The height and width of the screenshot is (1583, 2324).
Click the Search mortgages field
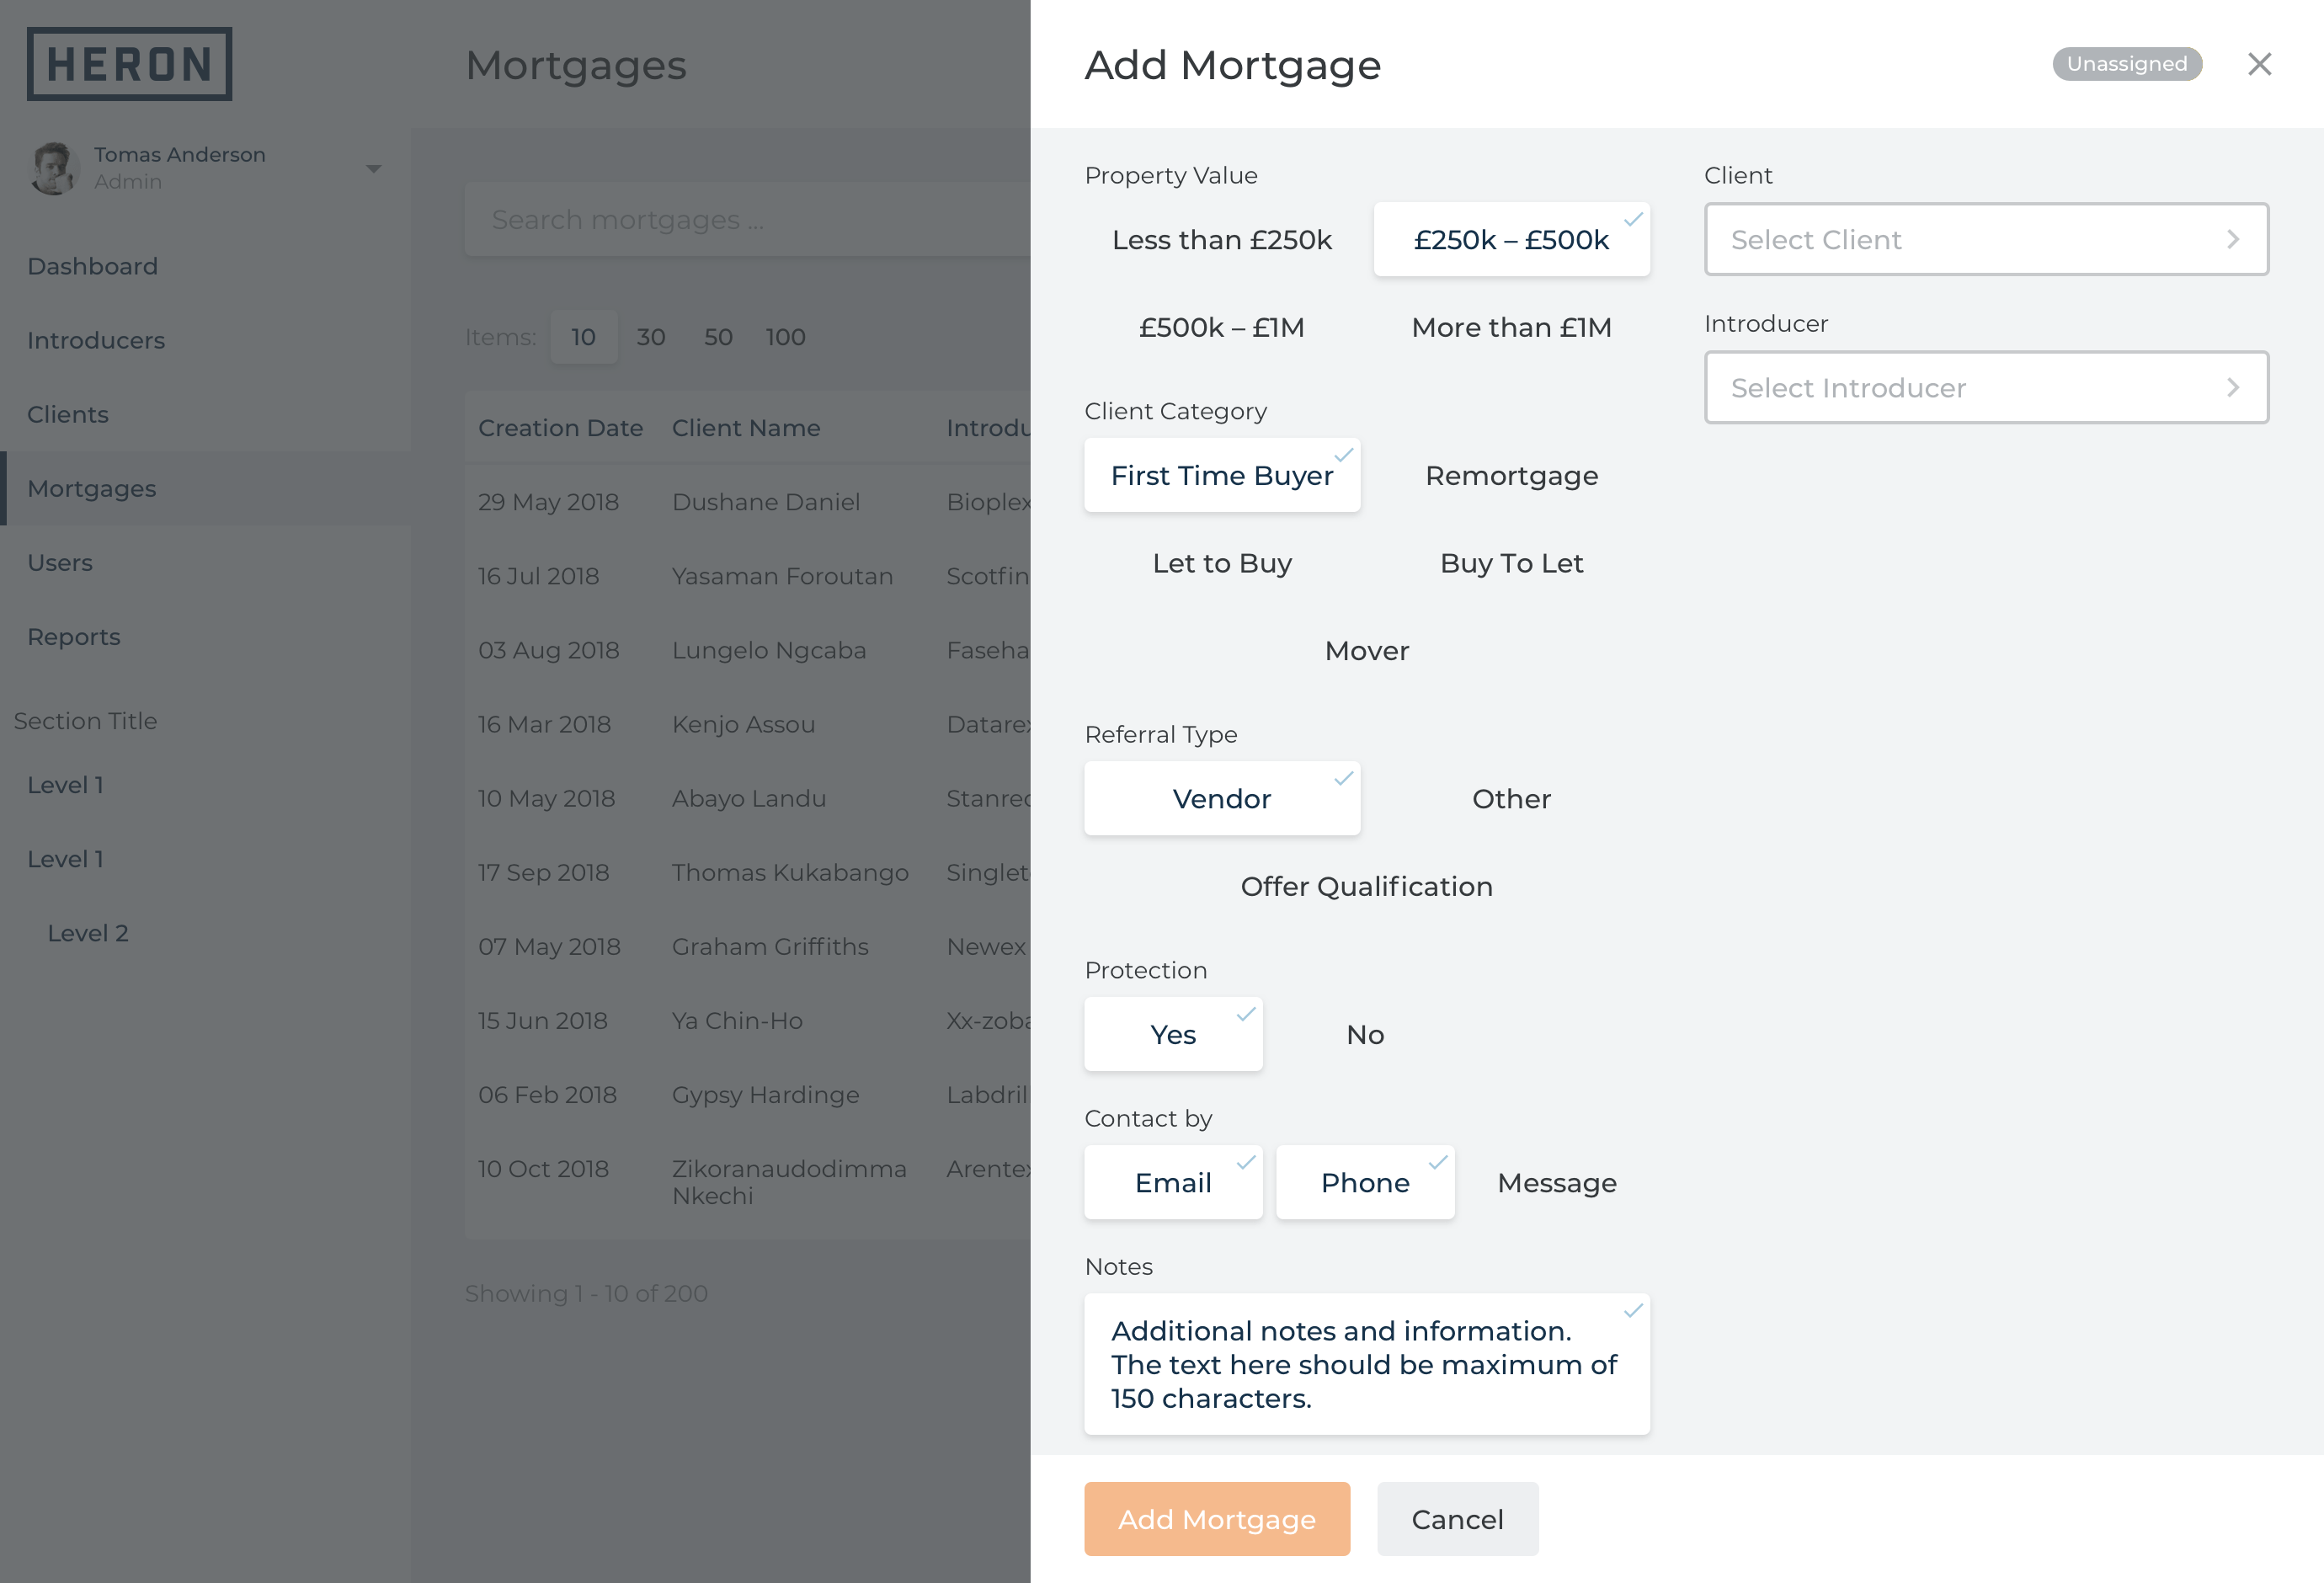click(747, 219)
